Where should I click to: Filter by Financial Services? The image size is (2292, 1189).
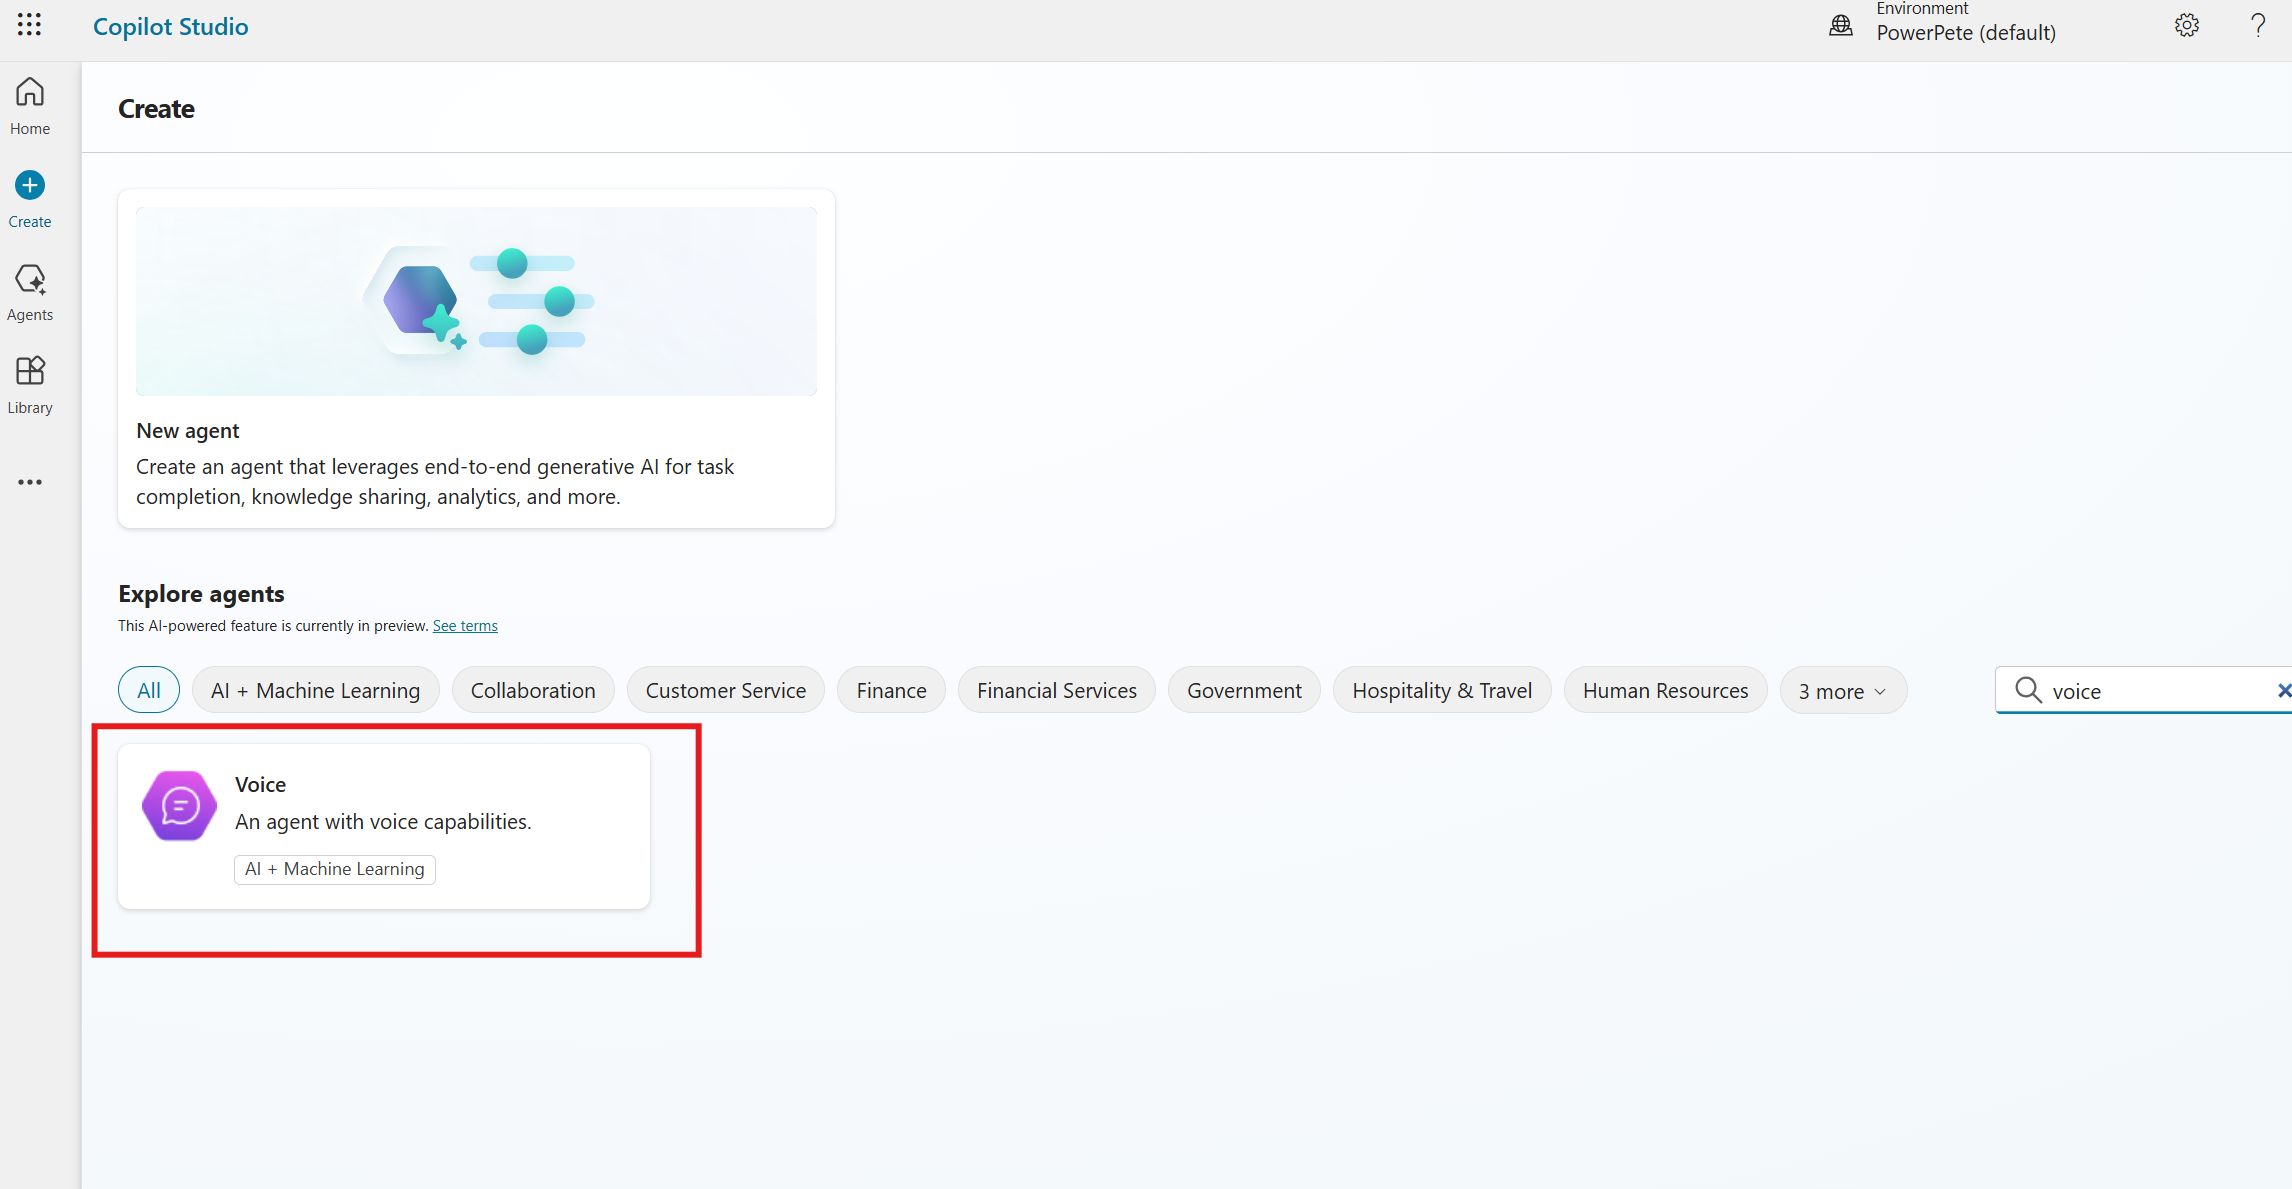tap(1057, 690)
